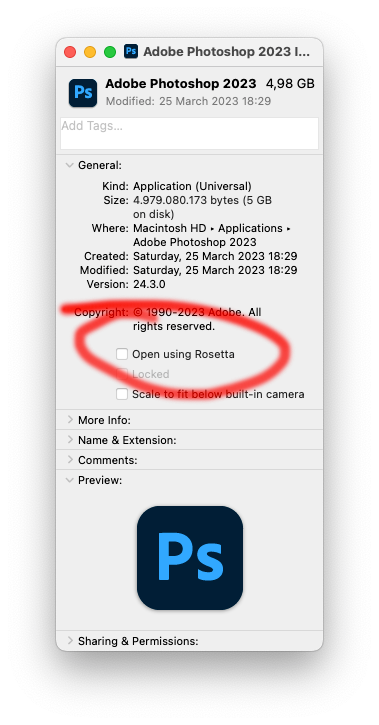Enable Open using Rosetta checkbox
Screen dimensions: 379x725
click(122, 354)
